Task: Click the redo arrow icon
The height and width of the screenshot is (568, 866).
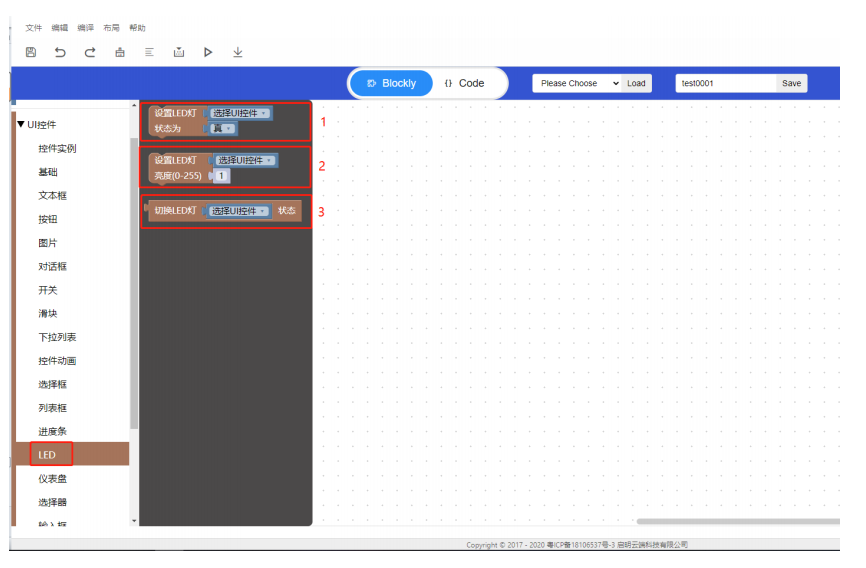Action: click(90, 52)
